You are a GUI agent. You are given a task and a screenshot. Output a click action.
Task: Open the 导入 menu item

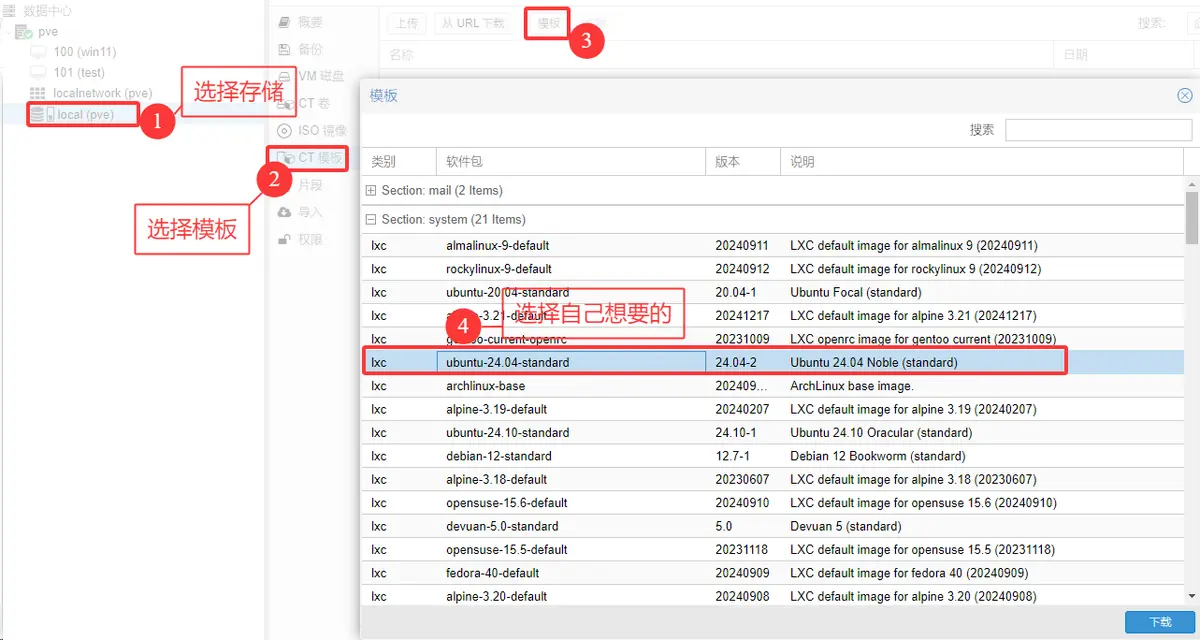click(x=310, y=212)
